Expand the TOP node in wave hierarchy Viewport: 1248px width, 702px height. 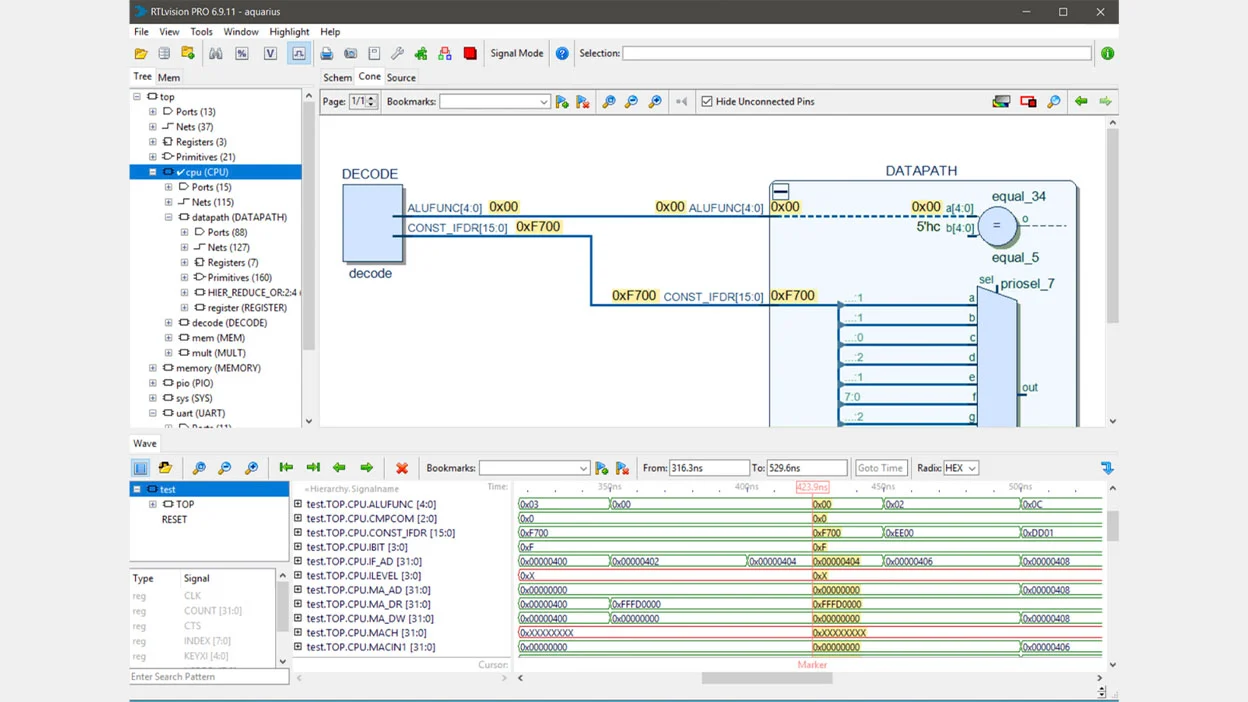(x=153, y=504)
